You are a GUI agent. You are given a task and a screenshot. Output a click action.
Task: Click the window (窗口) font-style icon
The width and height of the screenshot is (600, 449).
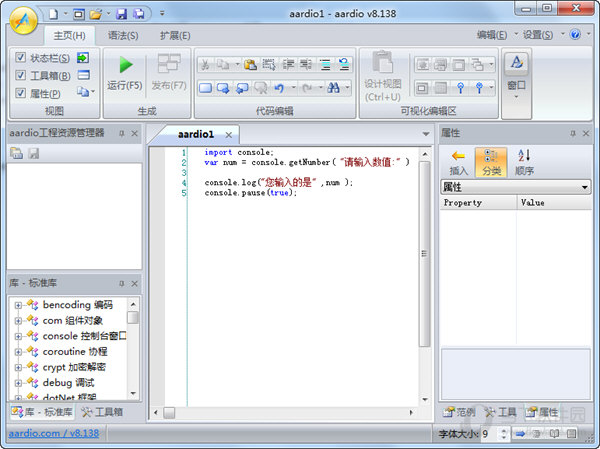(x=516, y=62)
